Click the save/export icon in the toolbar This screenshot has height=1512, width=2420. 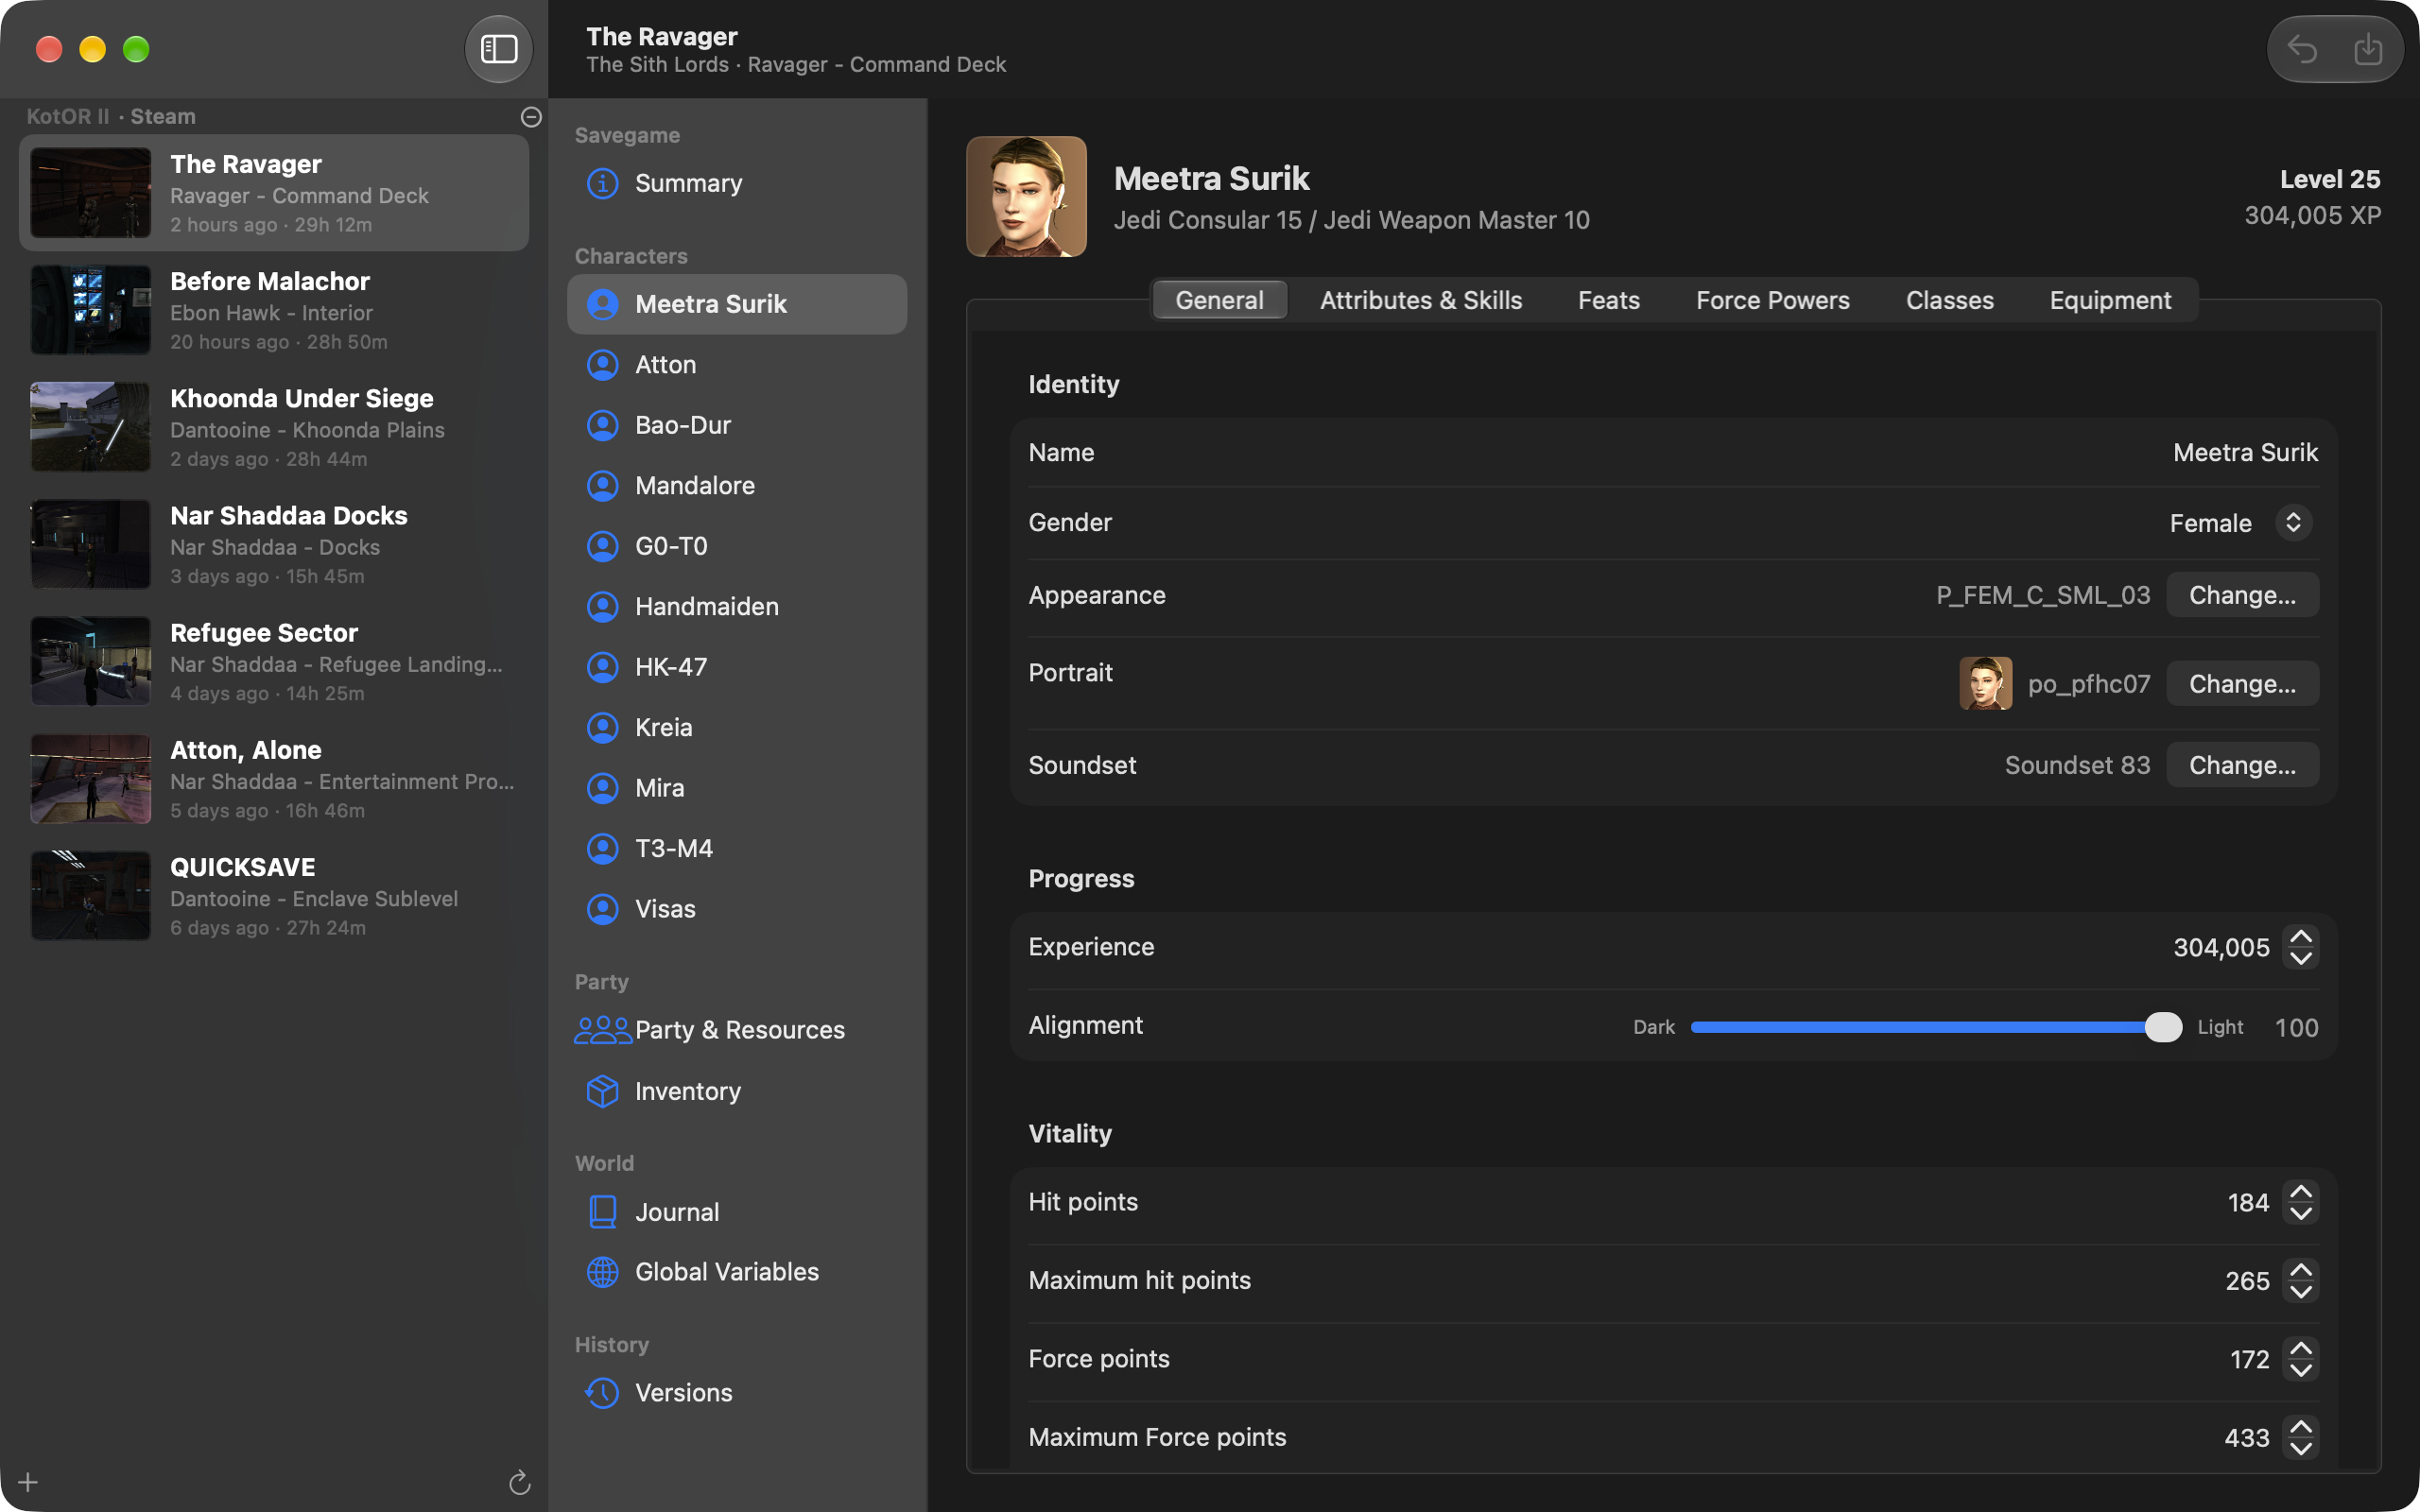point(2367,49)
